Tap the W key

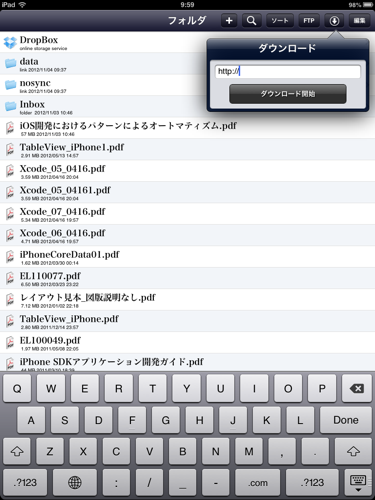(51, 388)
